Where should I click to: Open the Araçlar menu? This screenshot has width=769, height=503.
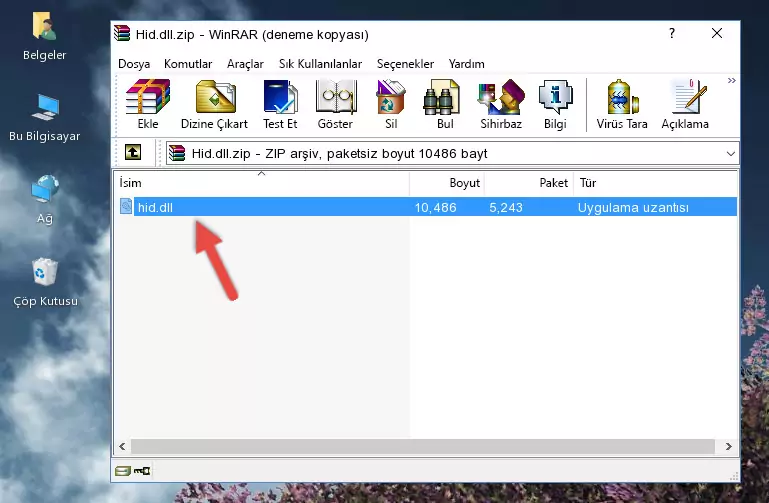[245, 64]
